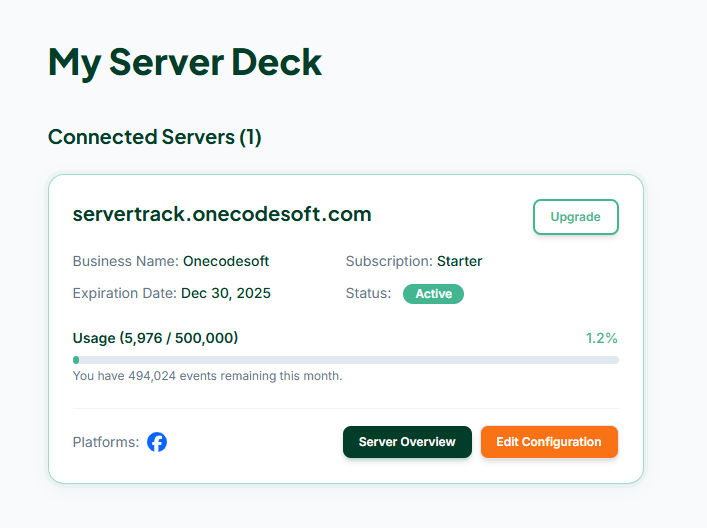This screenshot has width=707, height=528.
Task: Click the Connected Servers (1) heading
Action: (x=155, y=137)
